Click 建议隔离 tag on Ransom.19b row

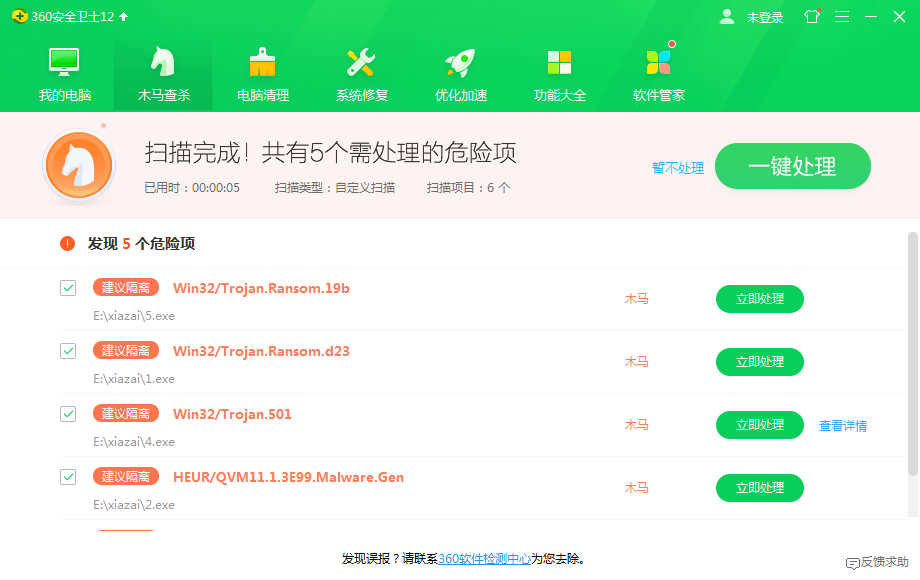point(126,287)
